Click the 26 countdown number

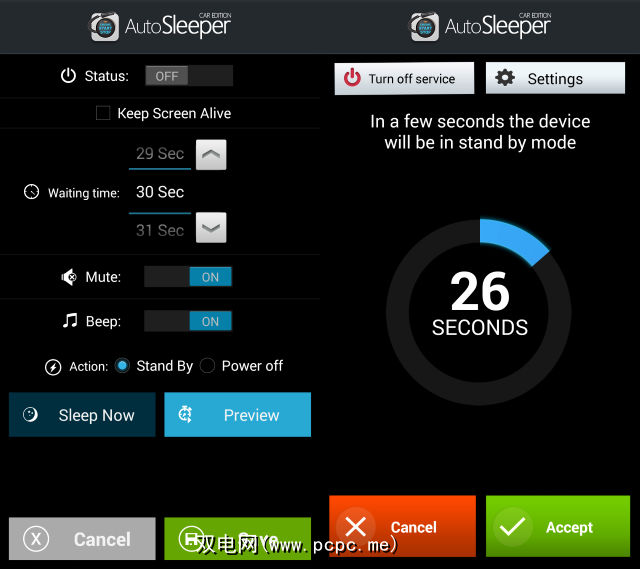tap(480, 291)
